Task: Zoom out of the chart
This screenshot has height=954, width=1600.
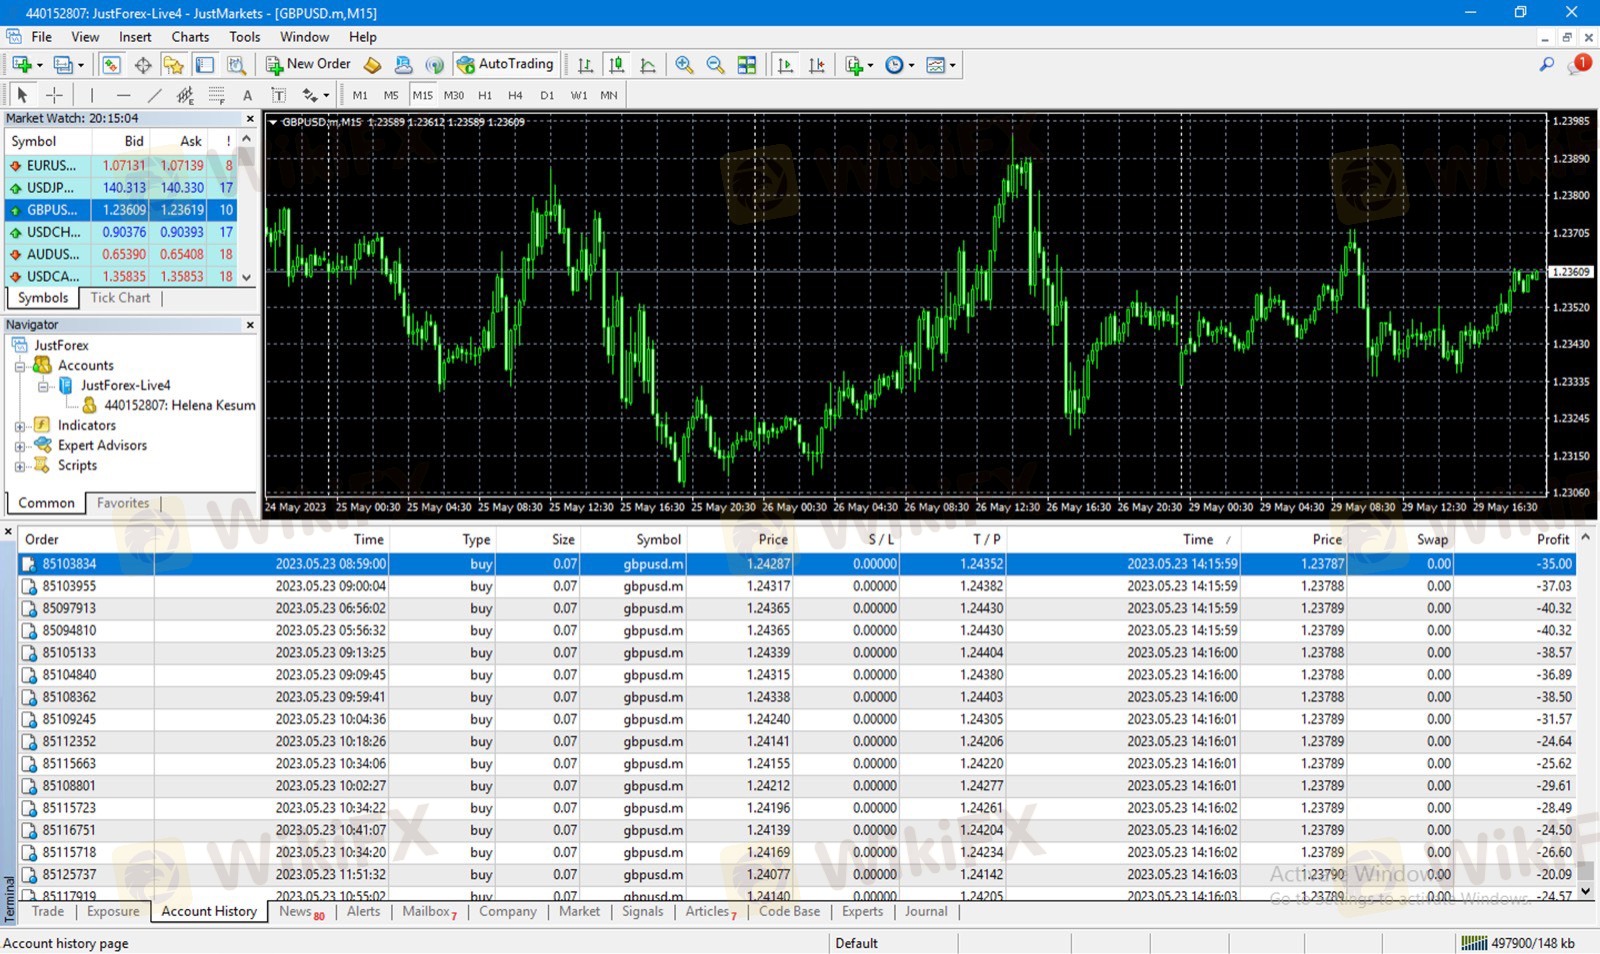Action: click(x=715, y=65)
